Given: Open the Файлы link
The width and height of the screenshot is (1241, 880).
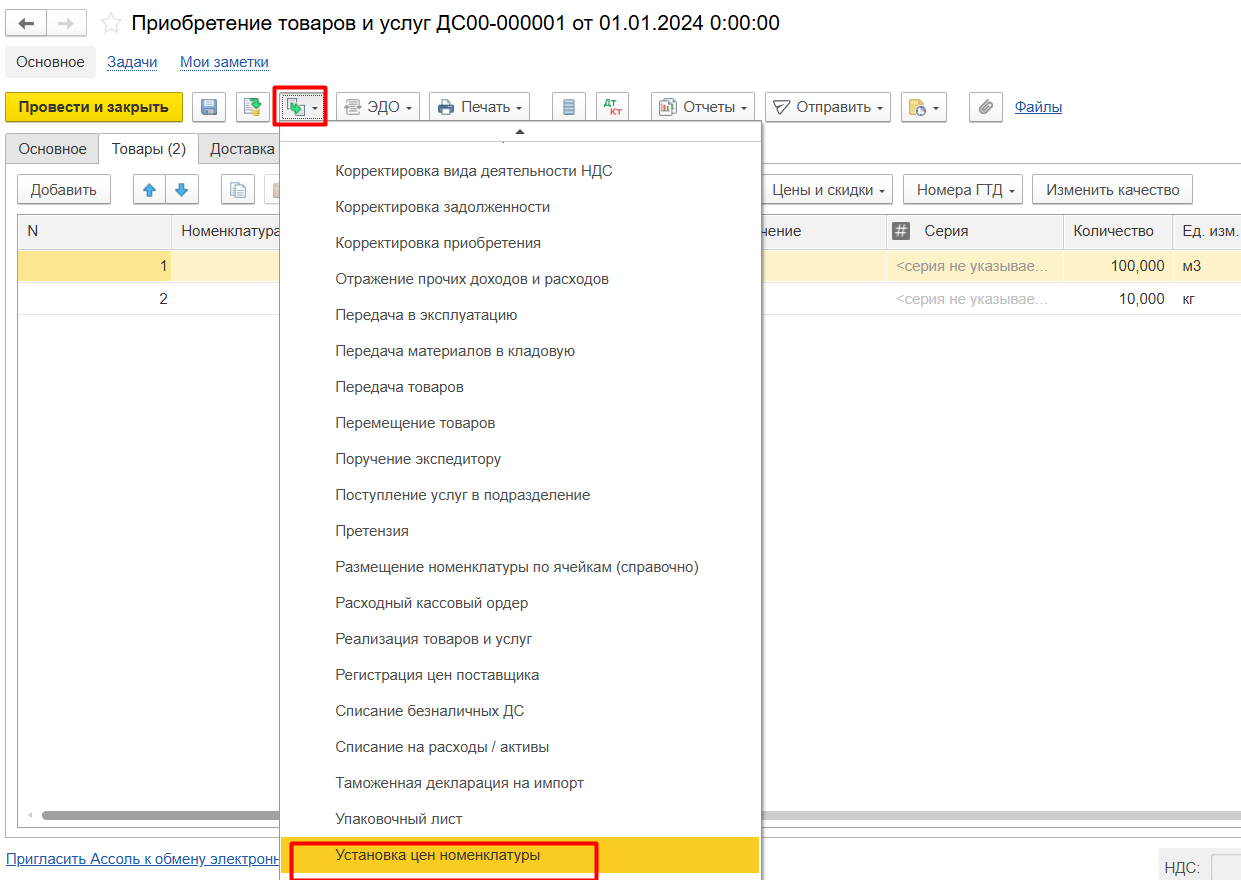Looking at the screenshot, I should click(x=1038, y=107).
